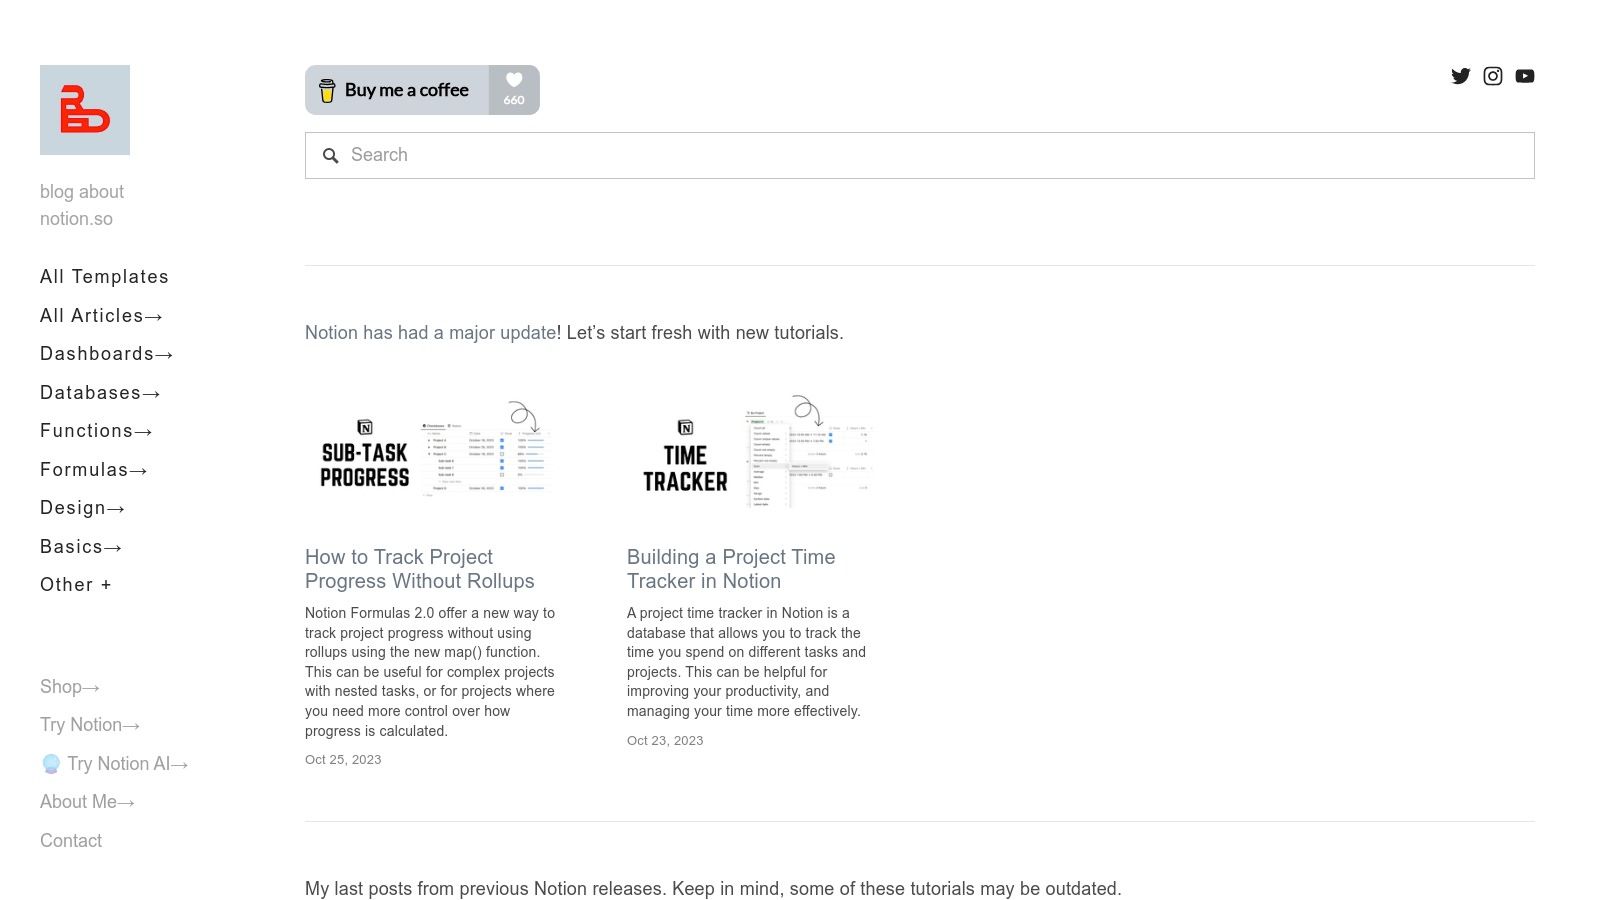This screenshot has height=900, width=1600.
Task: Open the Time Tracker thumbnail image
Action: click(752, 453)
